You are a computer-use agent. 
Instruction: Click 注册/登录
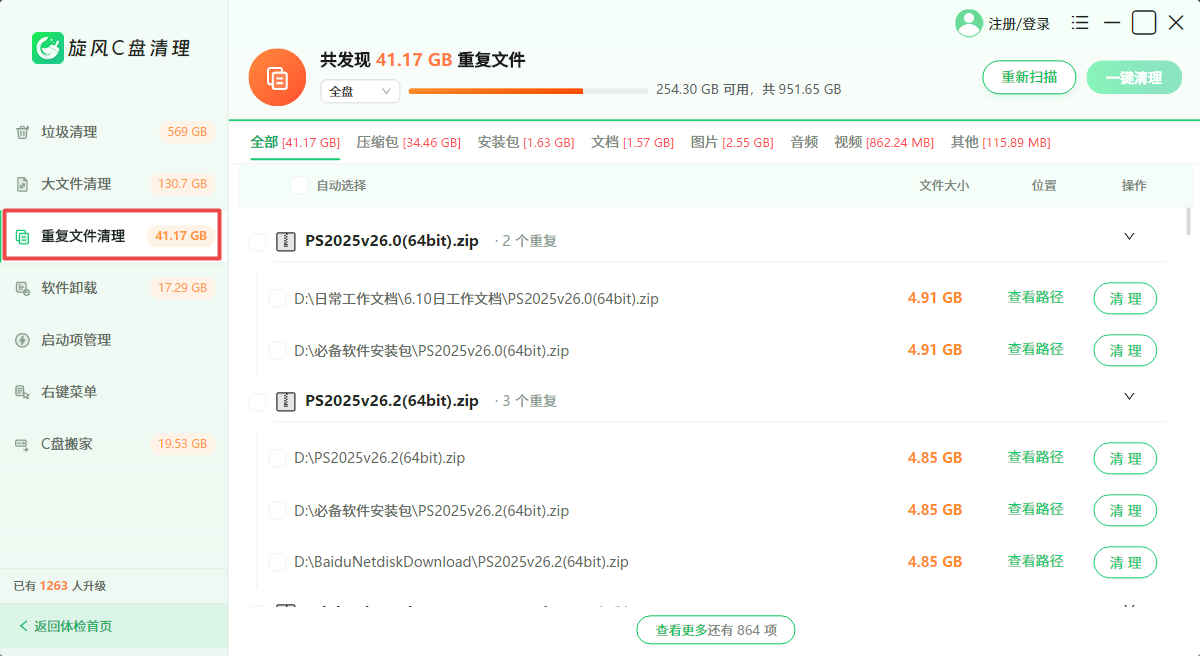(x=1019, y=24)
